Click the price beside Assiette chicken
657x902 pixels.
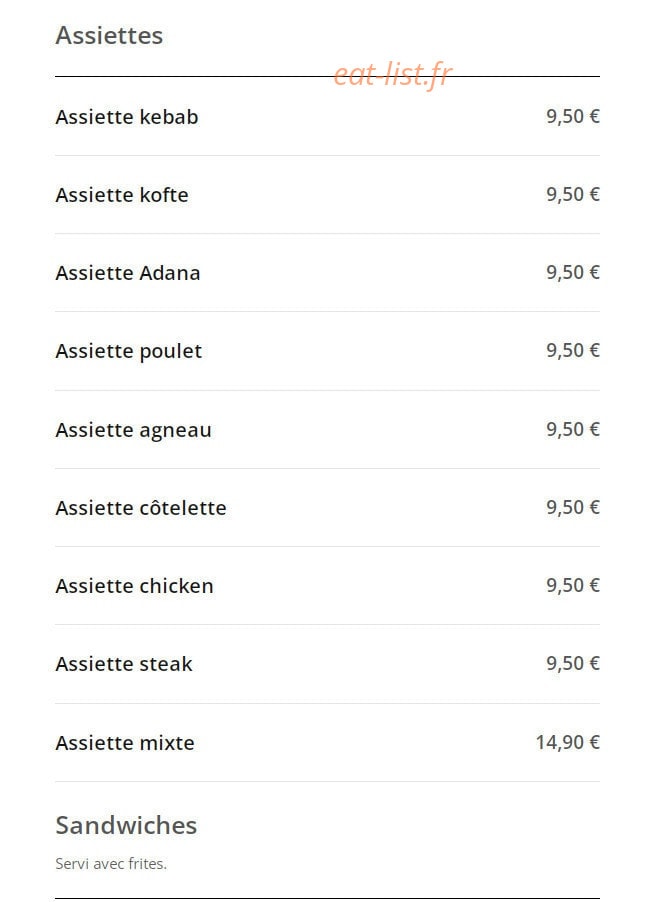coord(573,585)
